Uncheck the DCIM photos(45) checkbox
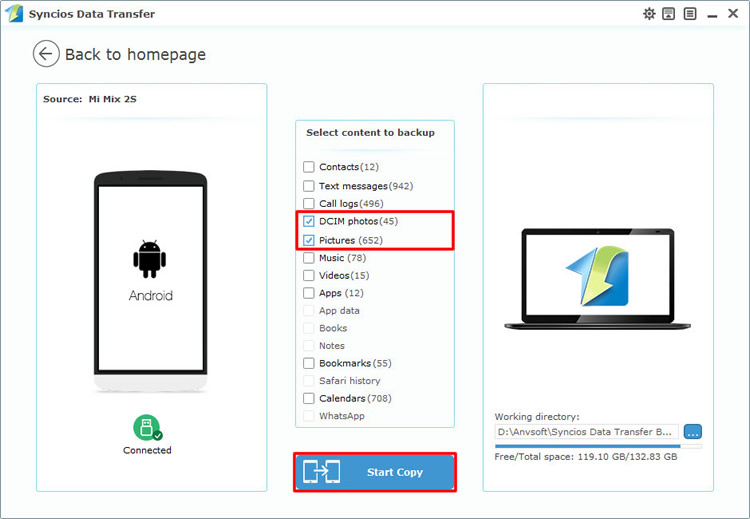The width and height of the screenshot is (750, 519). tap(309, 221)
